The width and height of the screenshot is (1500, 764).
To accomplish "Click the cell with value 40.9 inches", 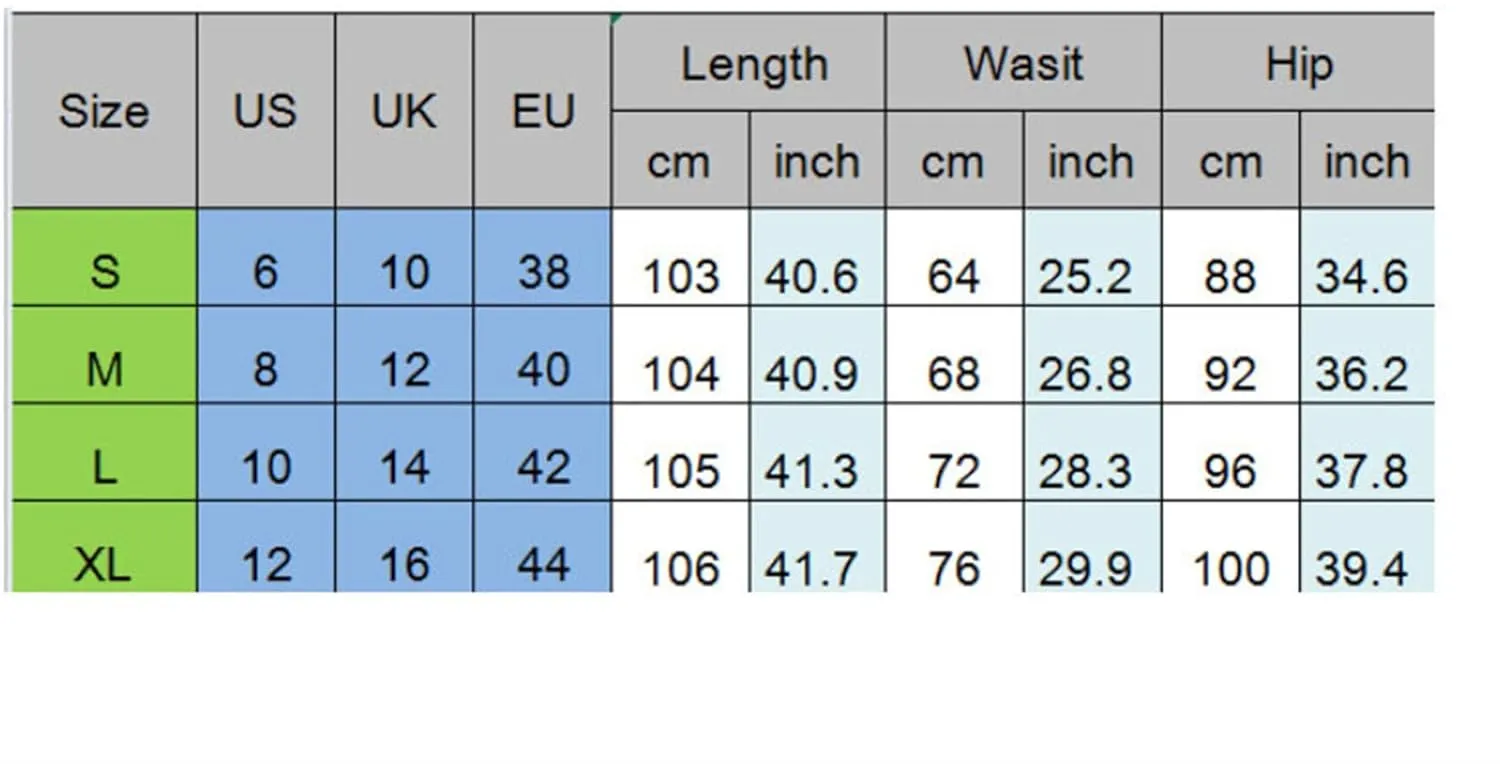I will click(818, 355).
